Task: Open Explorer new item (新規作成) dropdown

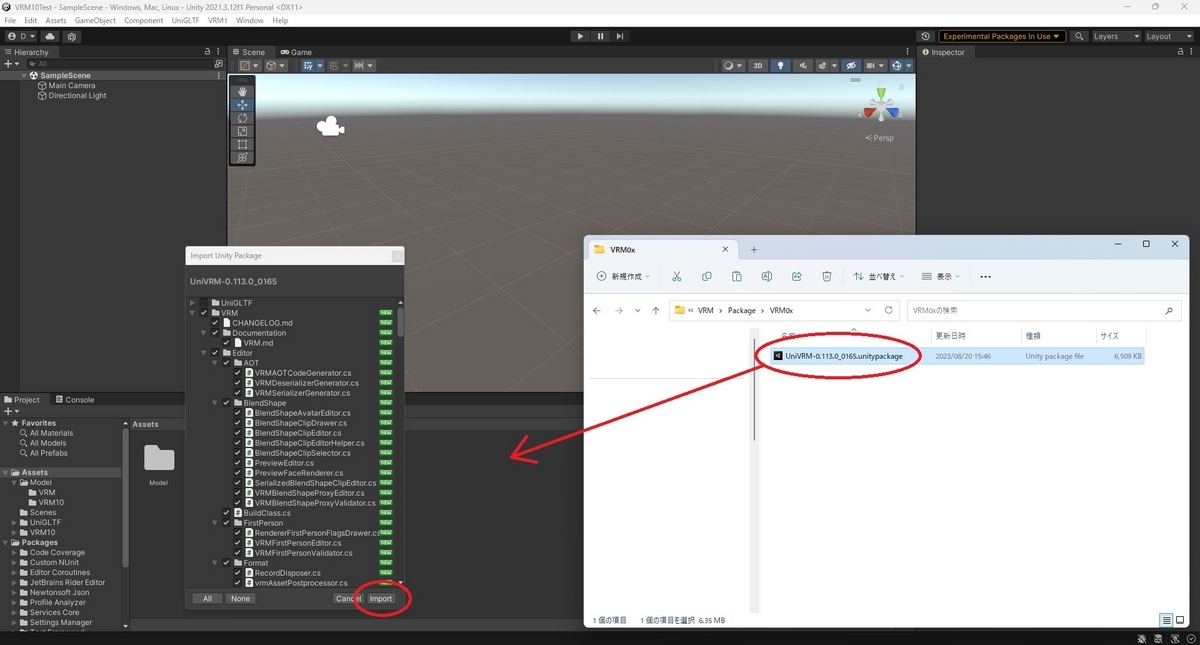Action: click(623, 276)
